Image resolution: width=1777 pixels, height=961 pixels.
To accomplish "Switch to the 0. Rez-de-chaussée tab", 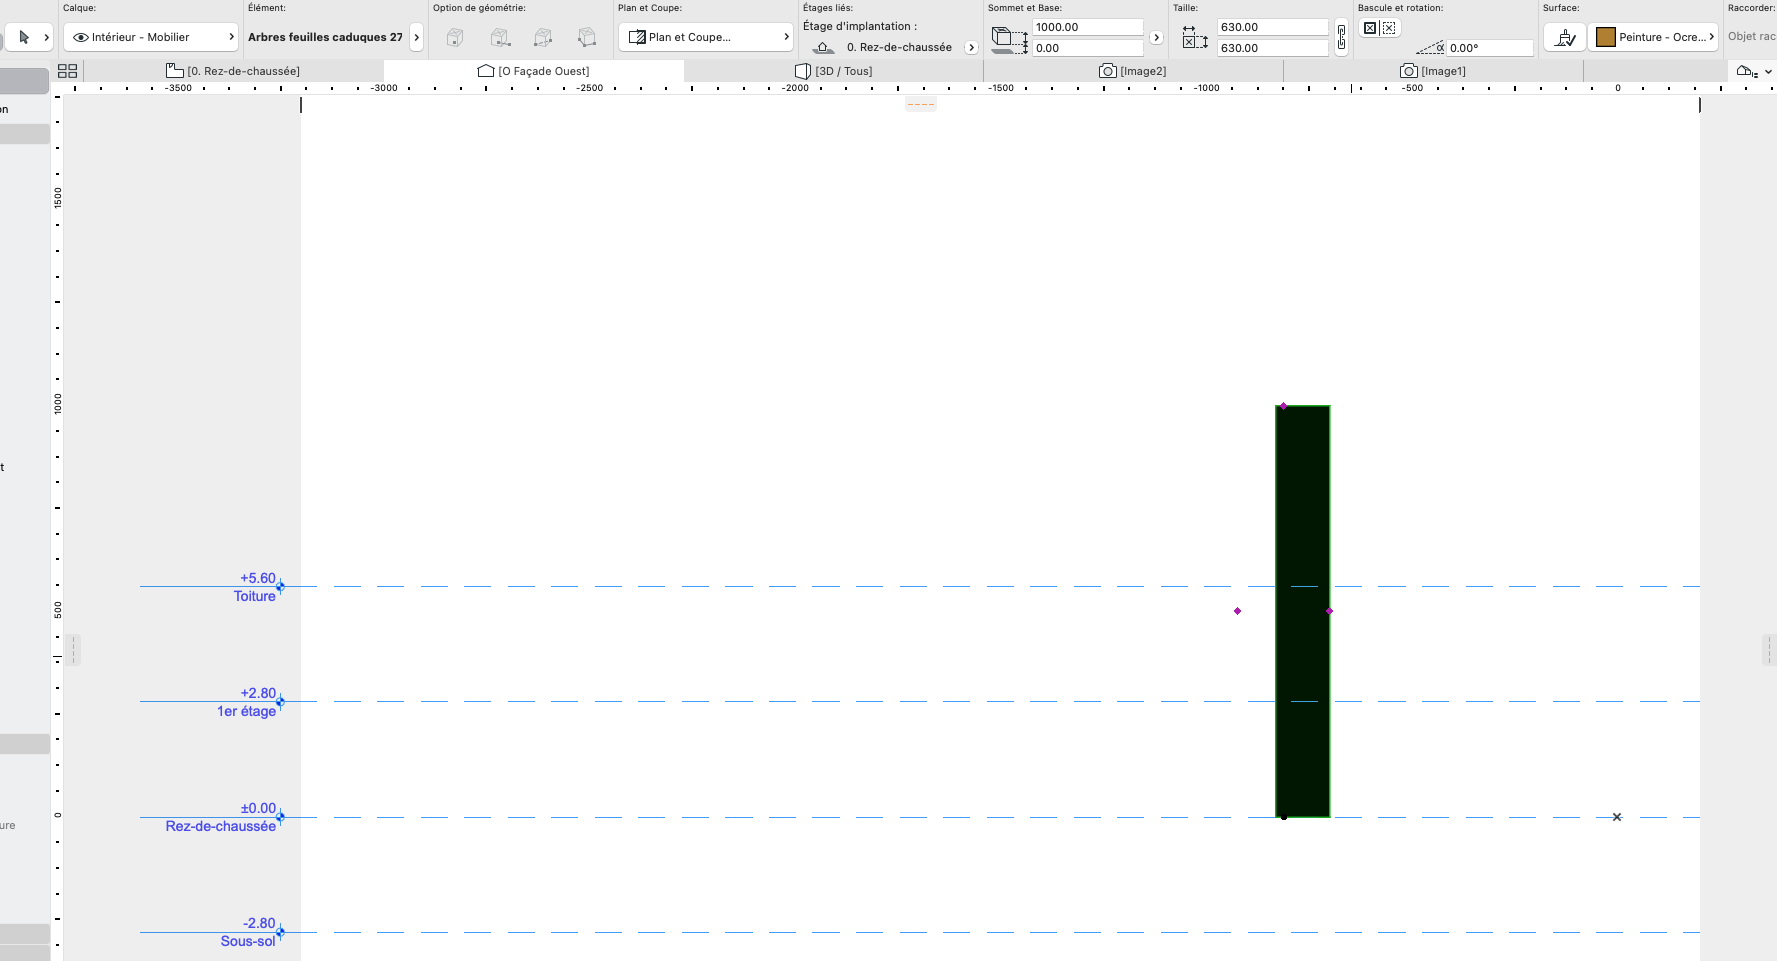I will click(x=233, y=71).
